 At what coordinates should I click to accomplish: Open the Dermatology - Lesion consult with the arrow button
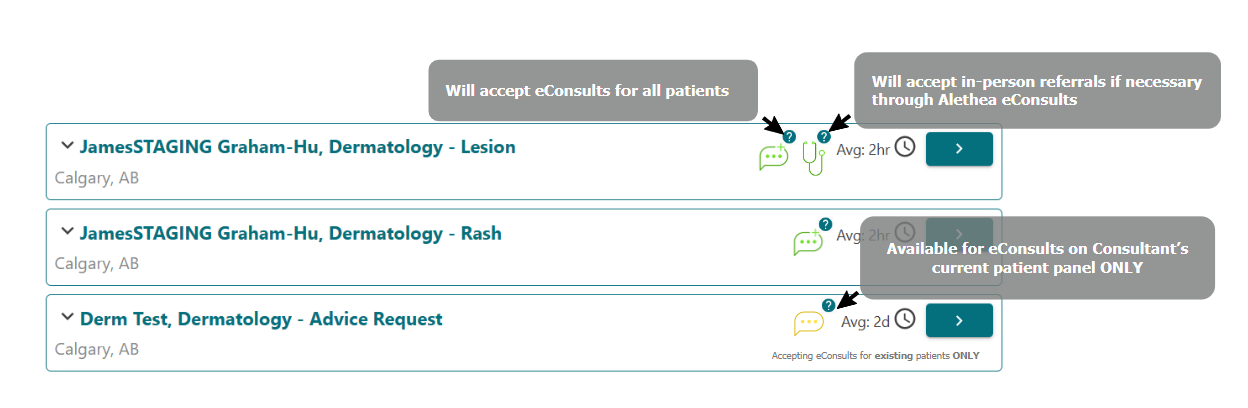point(958,149)
